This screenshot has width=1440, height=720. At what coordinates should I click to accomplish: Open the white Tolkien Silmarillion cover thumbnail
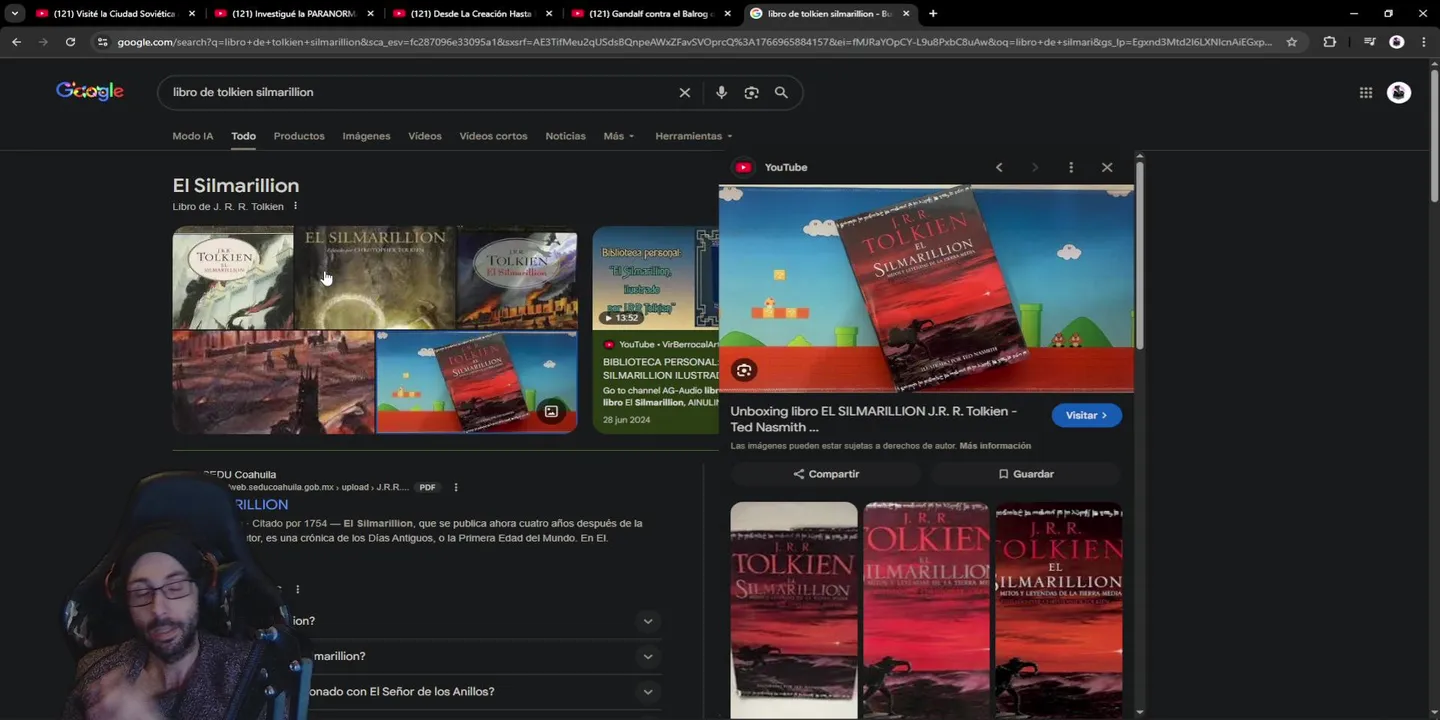[x=232, y=277]
